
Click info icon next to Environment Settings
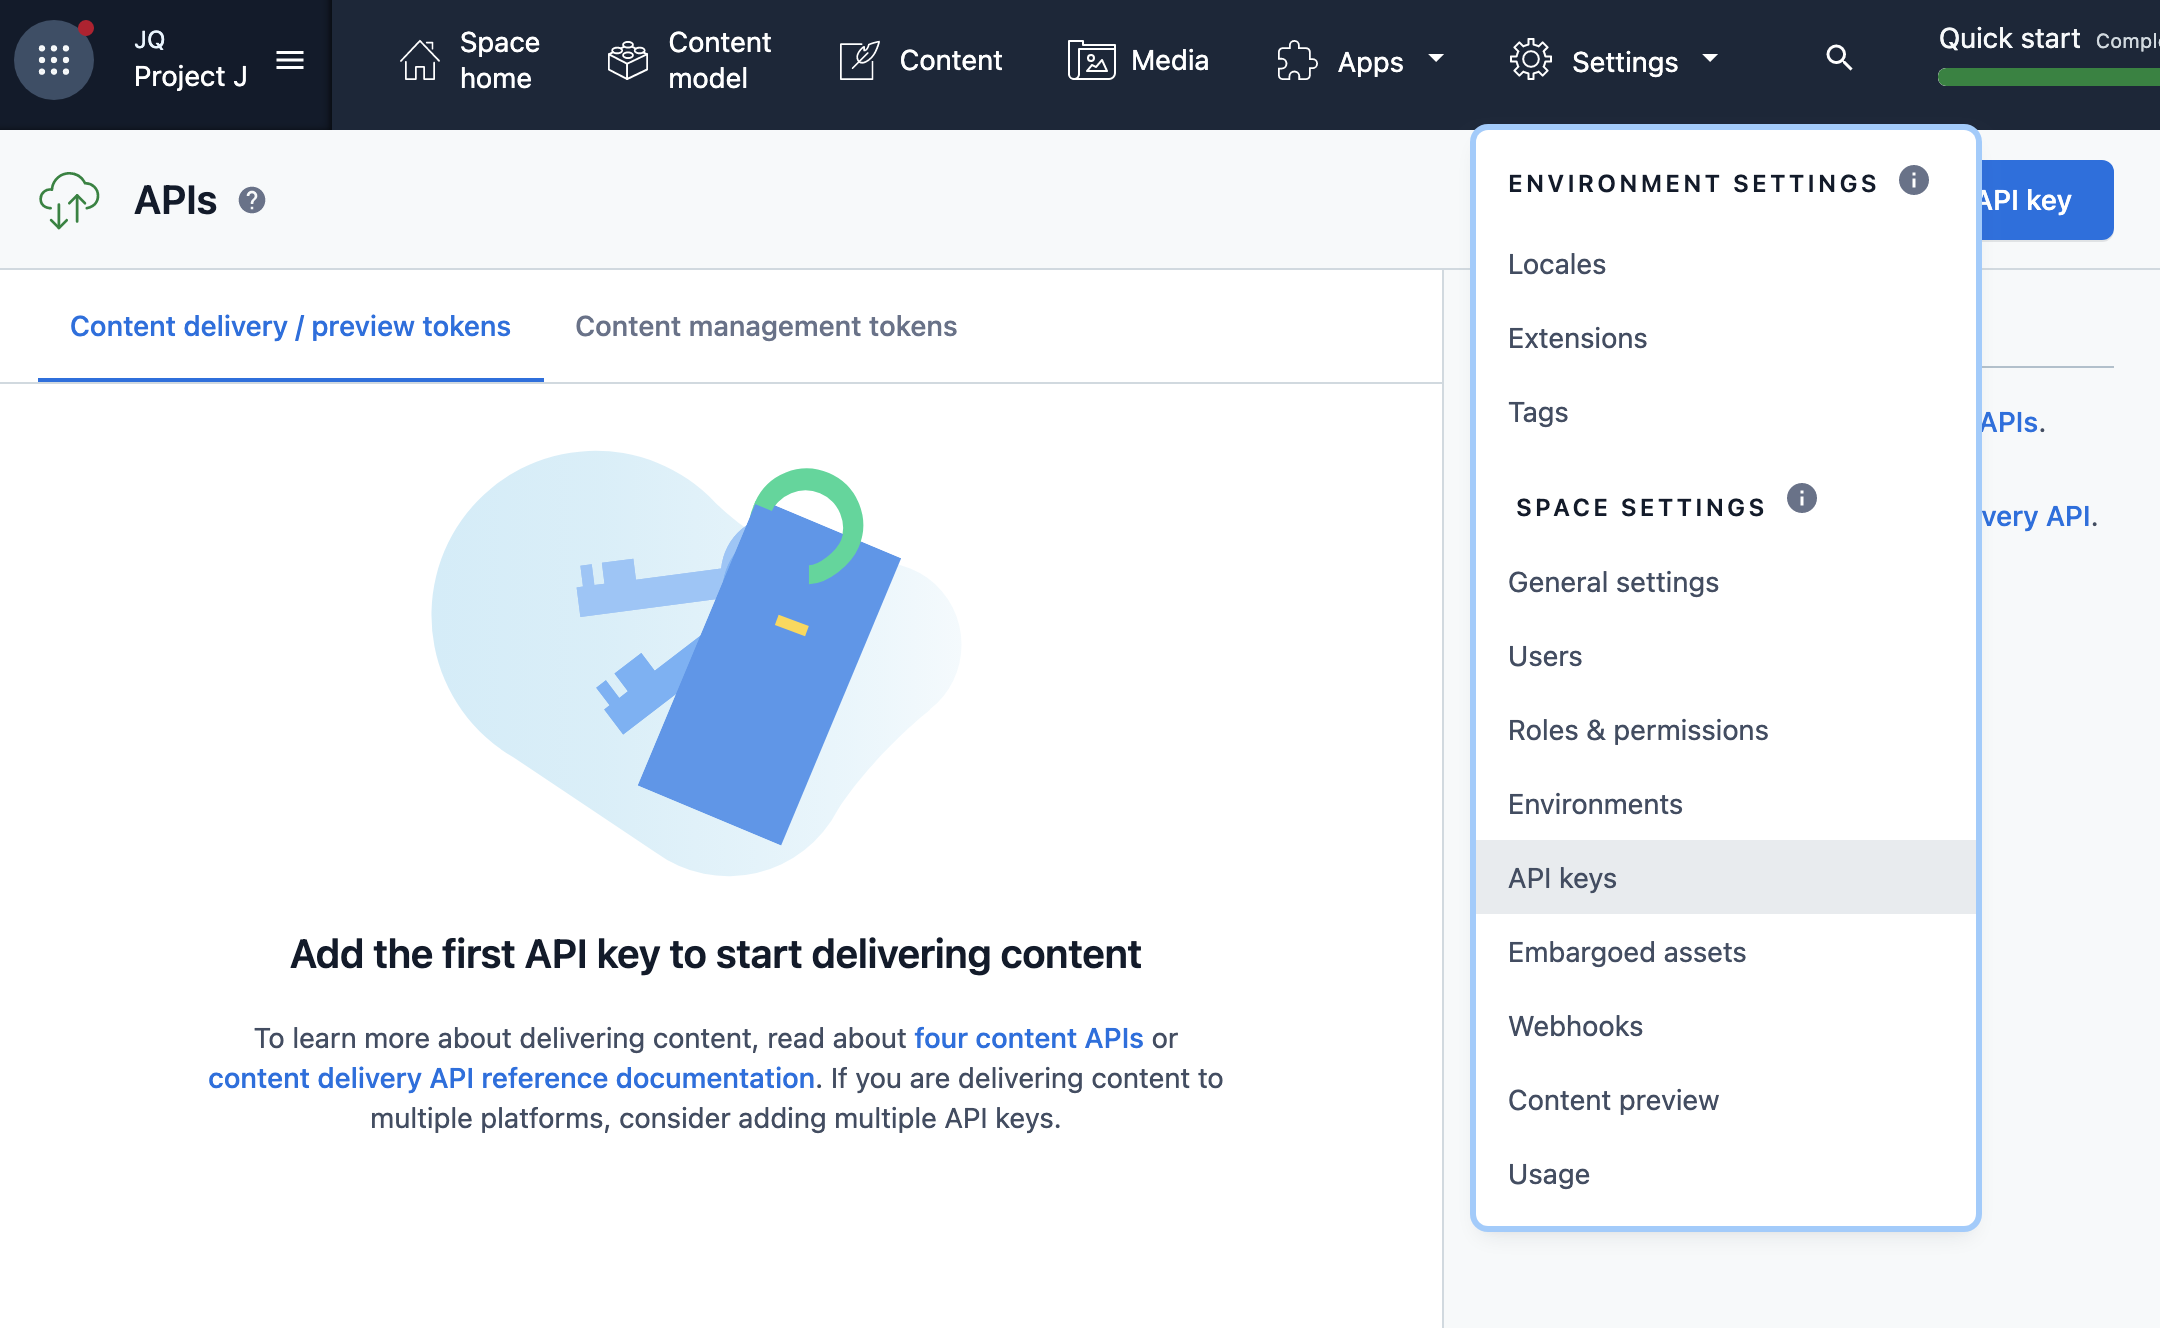(x=1913, y=181)
